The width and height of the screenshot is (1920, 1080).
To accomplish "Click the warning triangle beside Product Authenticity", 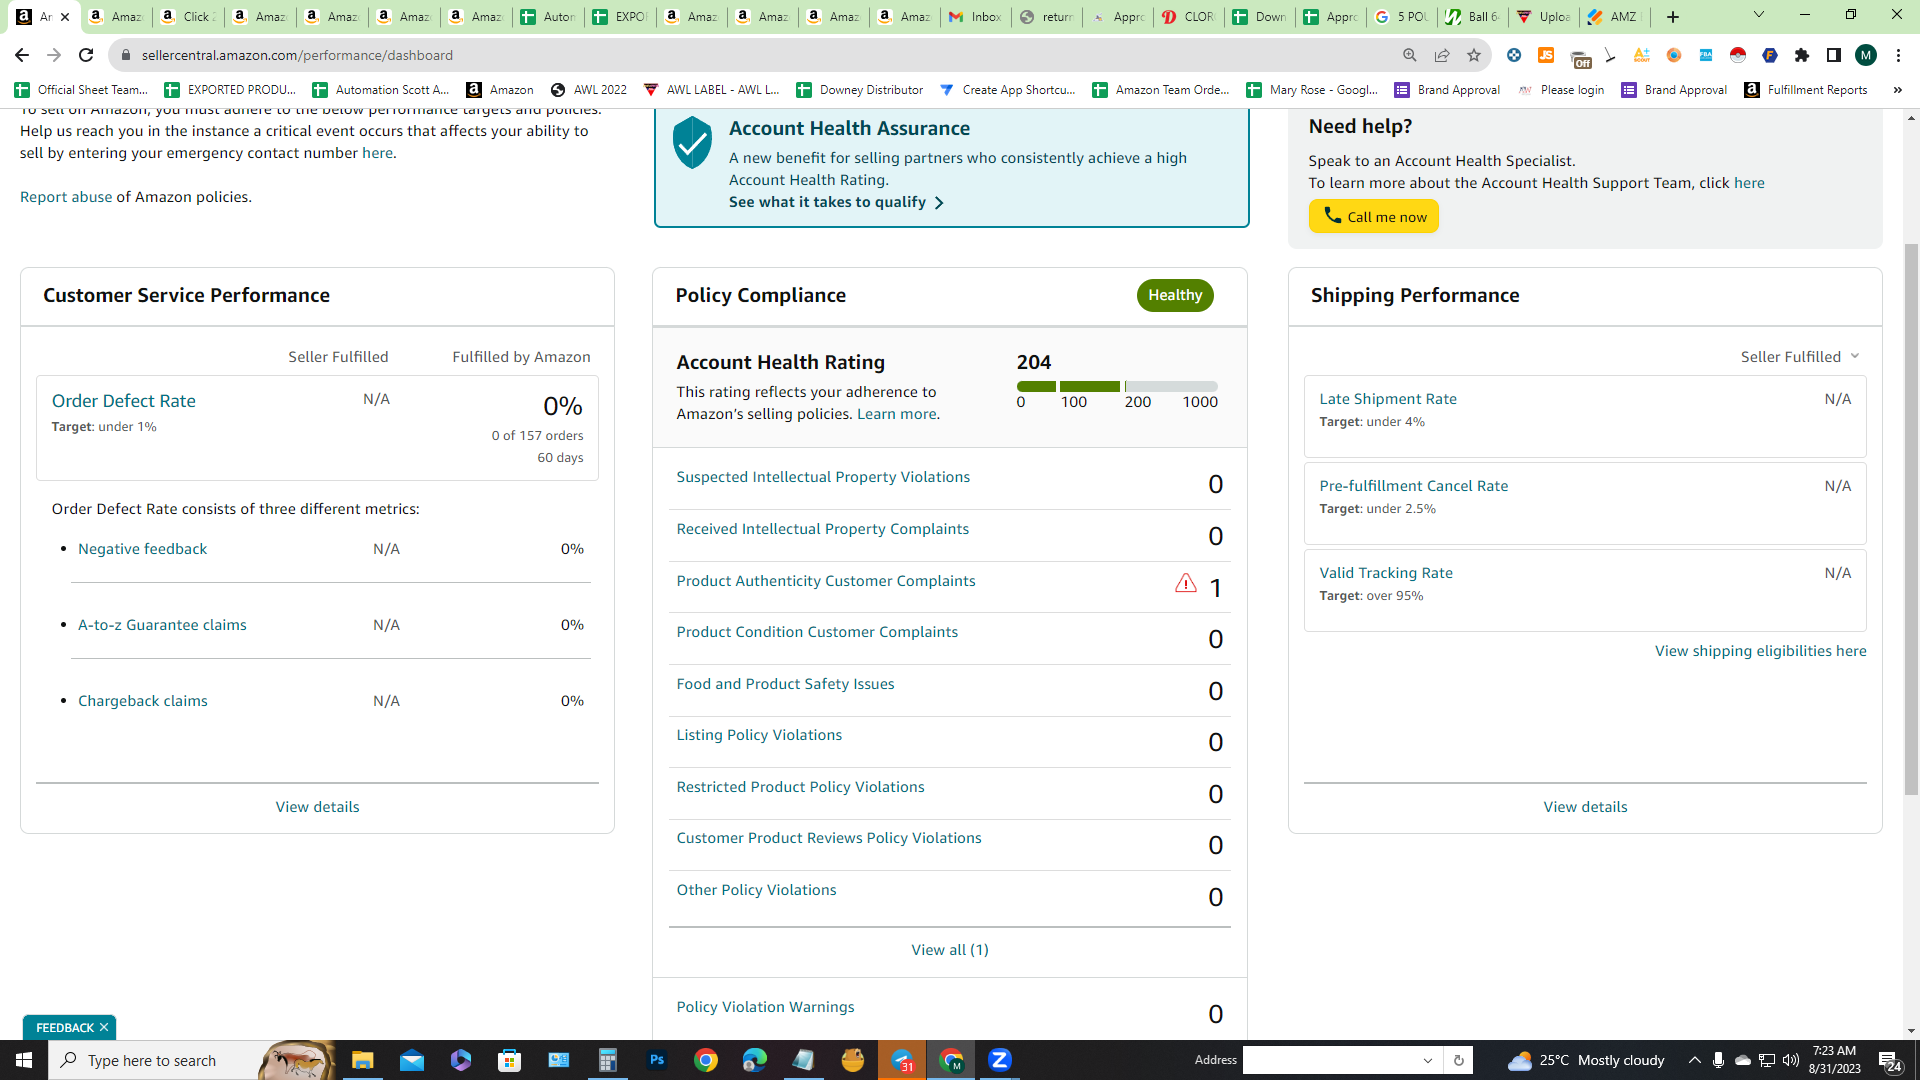I will (1186, 583).
